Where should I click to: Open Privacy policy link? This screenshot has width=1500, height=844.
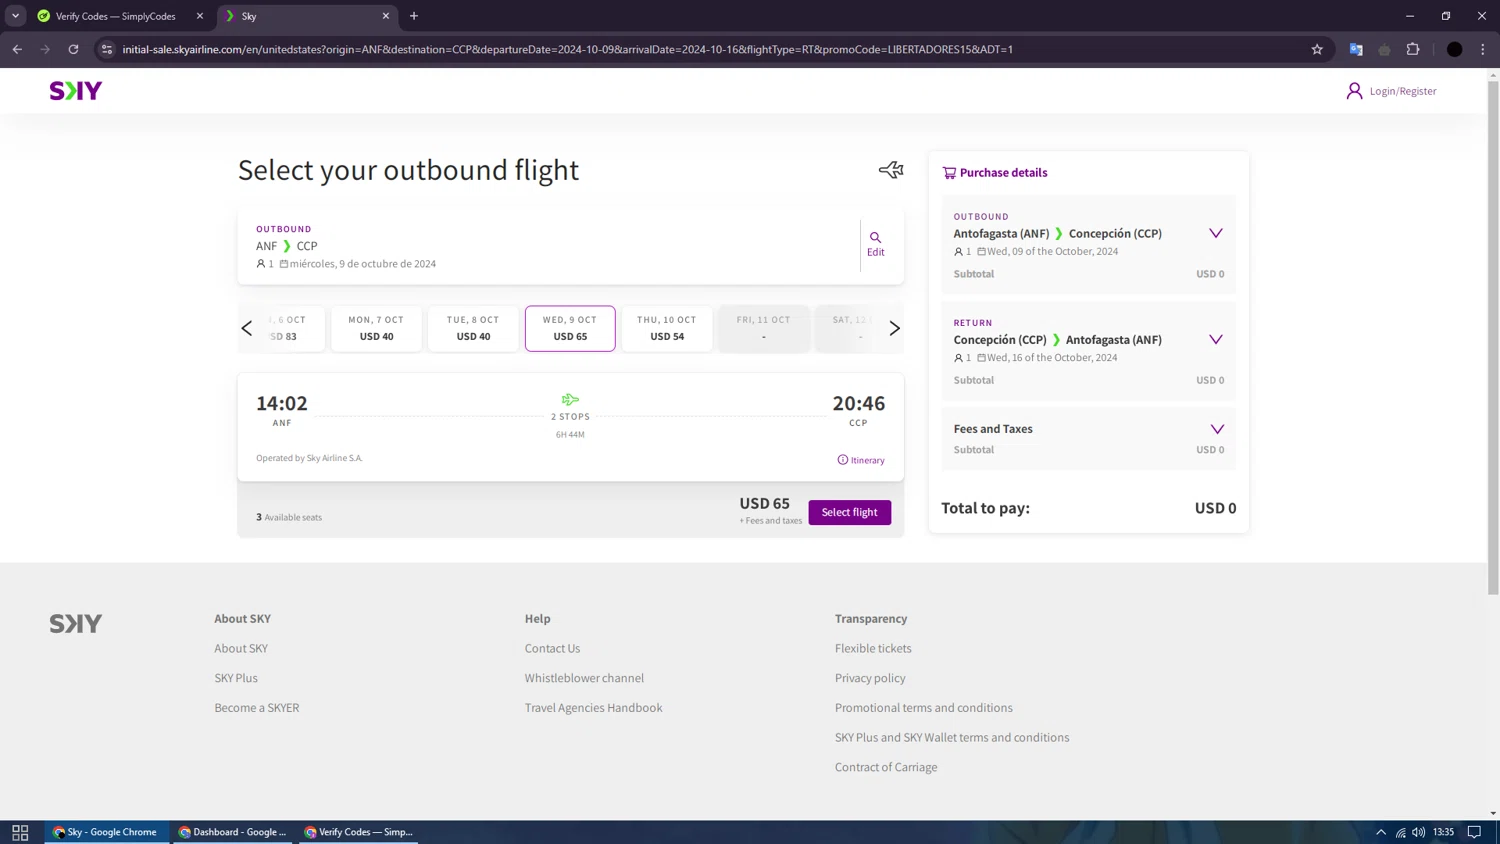(871, 678)
